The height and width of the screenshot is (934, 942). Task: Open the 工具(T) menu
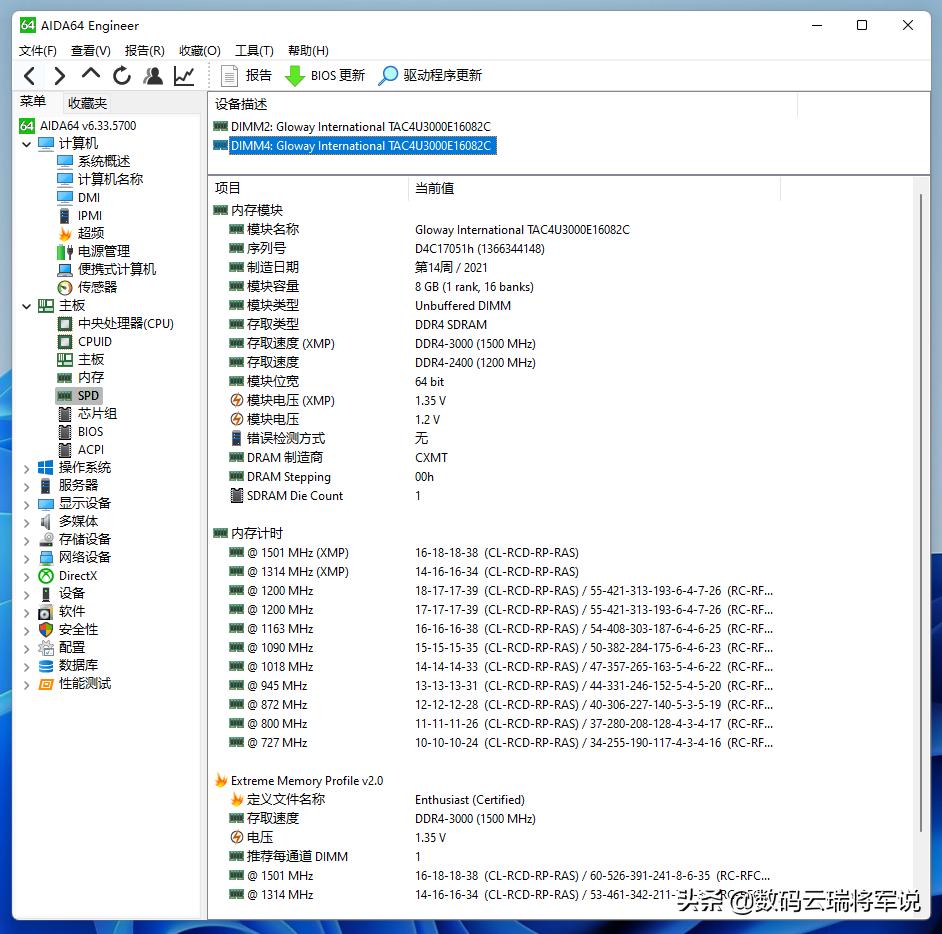253,50
